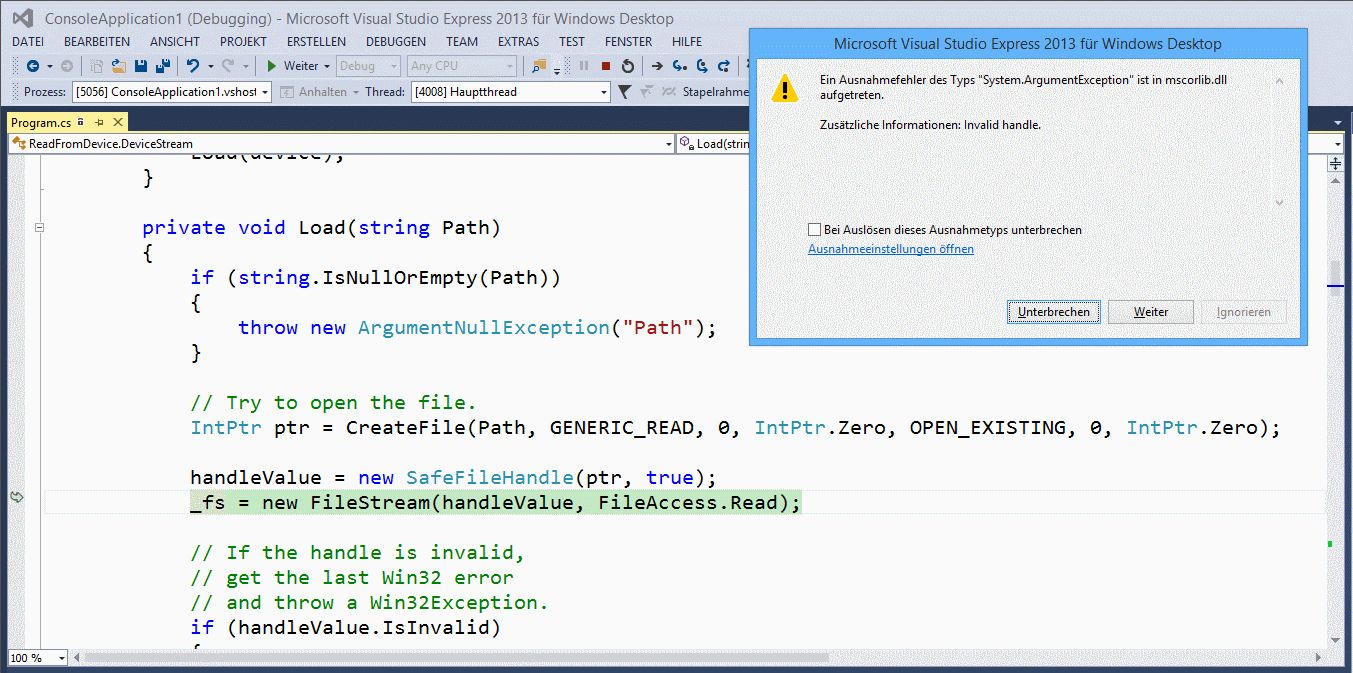The height and width of the screenshot is (673, 1353).
Task: Open the DEBUGGEN menu
Action: 395,42
